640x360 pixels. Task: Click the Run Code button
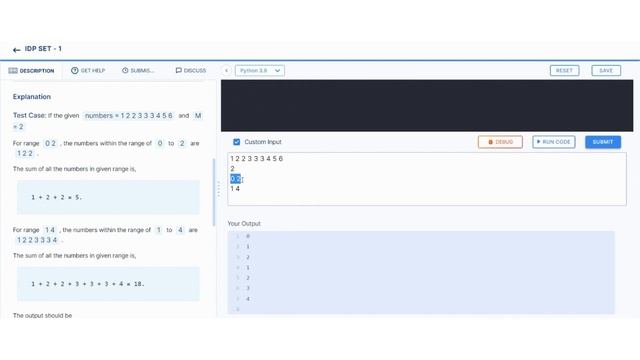(554, 142)
